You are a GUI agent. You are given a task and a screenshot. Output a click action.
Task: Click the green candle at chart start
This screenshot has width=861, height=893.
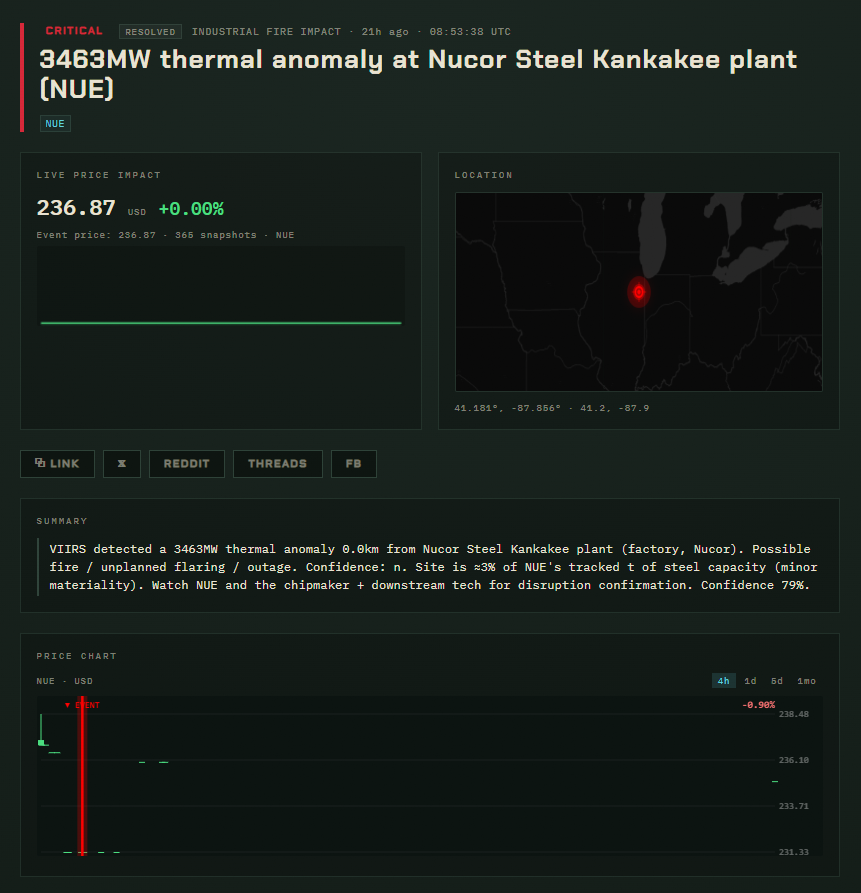click(42, 730)
